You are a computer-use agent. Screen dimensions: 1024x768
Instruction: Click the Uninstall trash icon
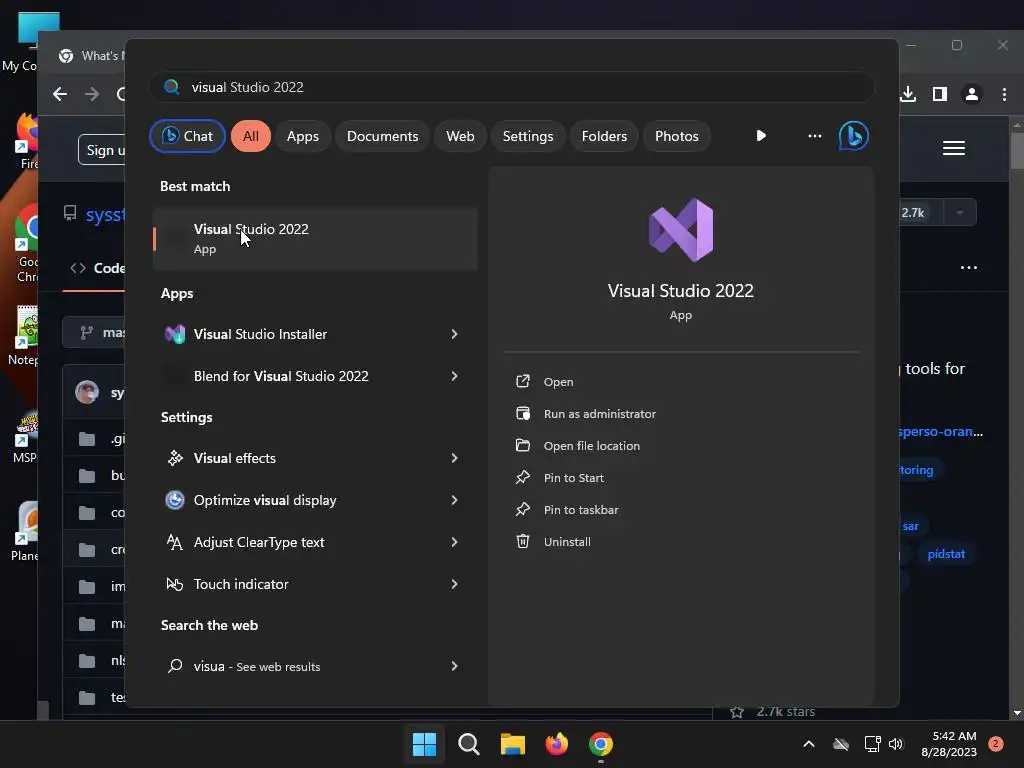(x=522, y=541)
